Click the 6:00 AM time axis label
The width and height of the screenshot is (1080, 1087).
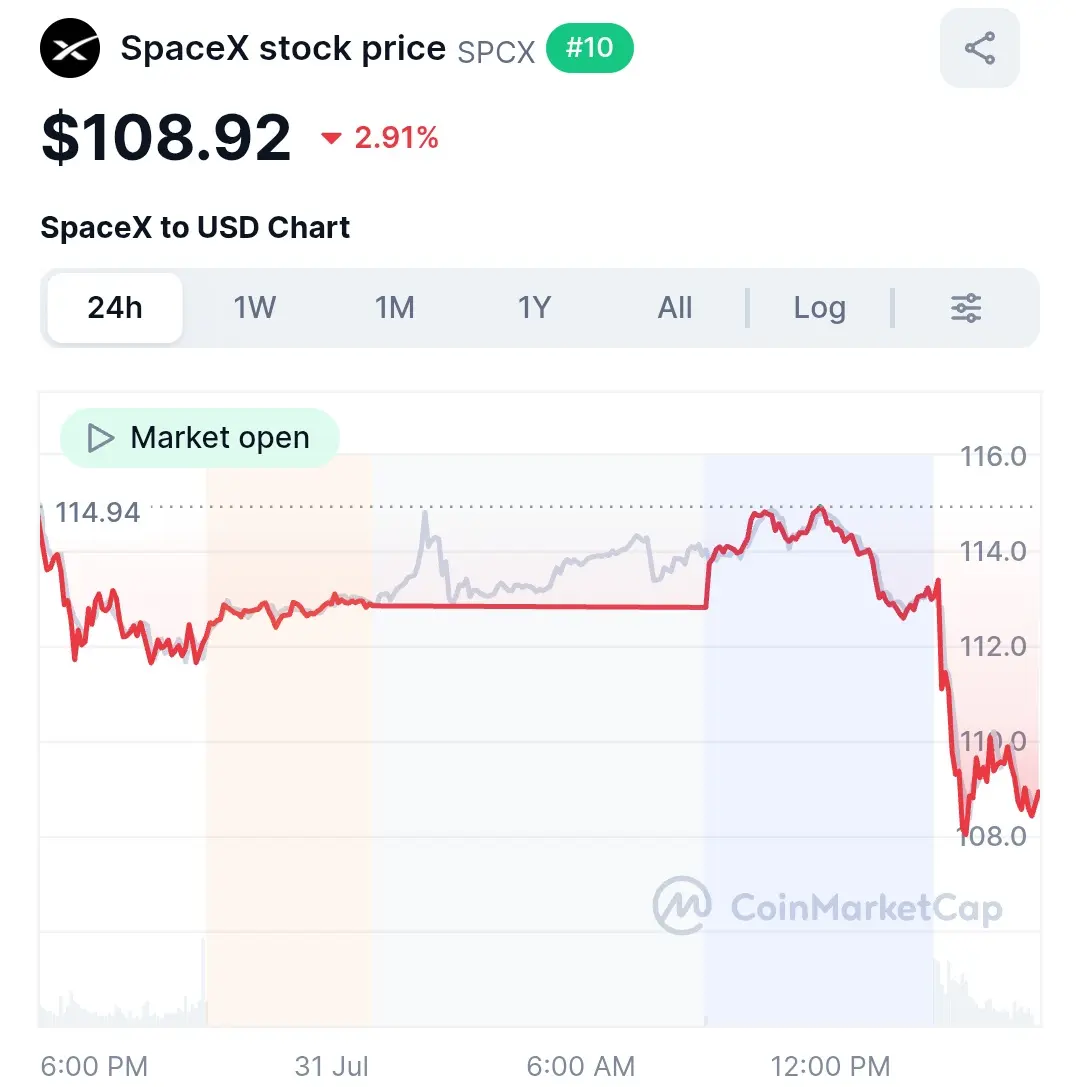[581, 1066]
